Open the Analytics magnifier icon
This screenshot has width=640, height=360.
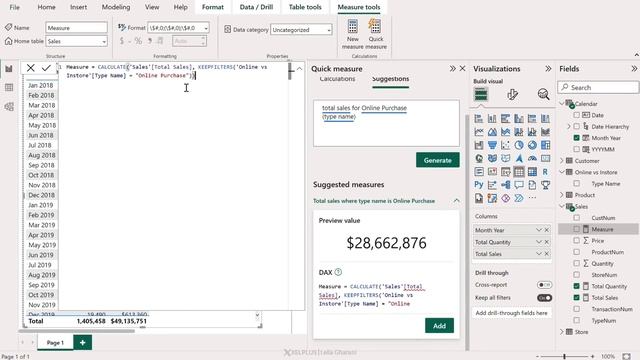[543, 94]
